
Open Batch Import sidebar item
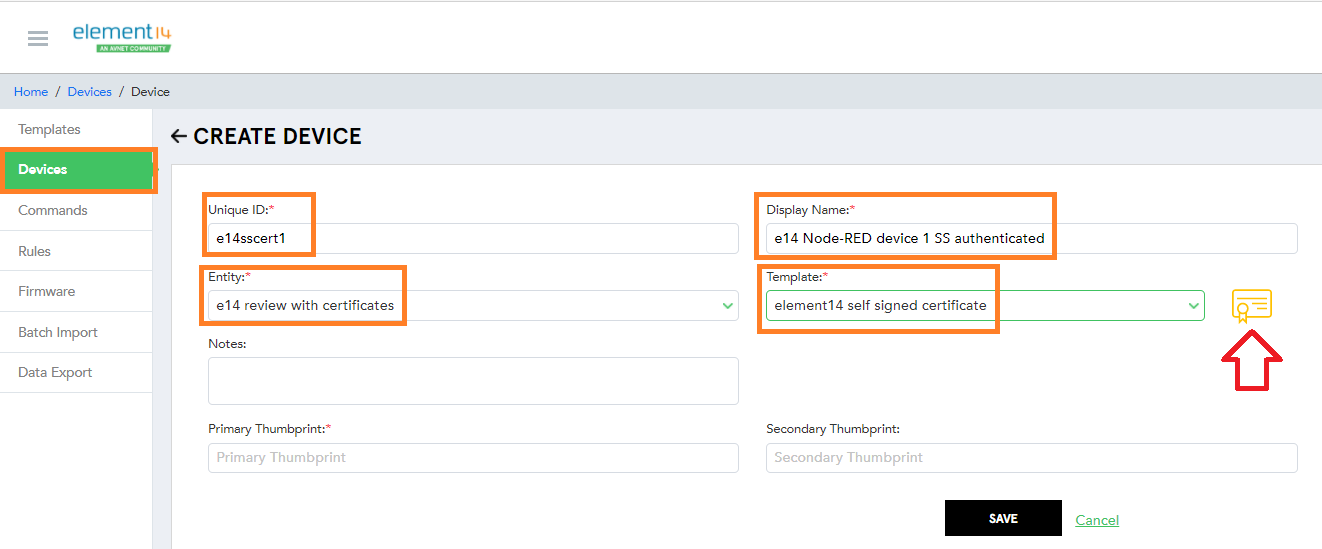(76, 332)
